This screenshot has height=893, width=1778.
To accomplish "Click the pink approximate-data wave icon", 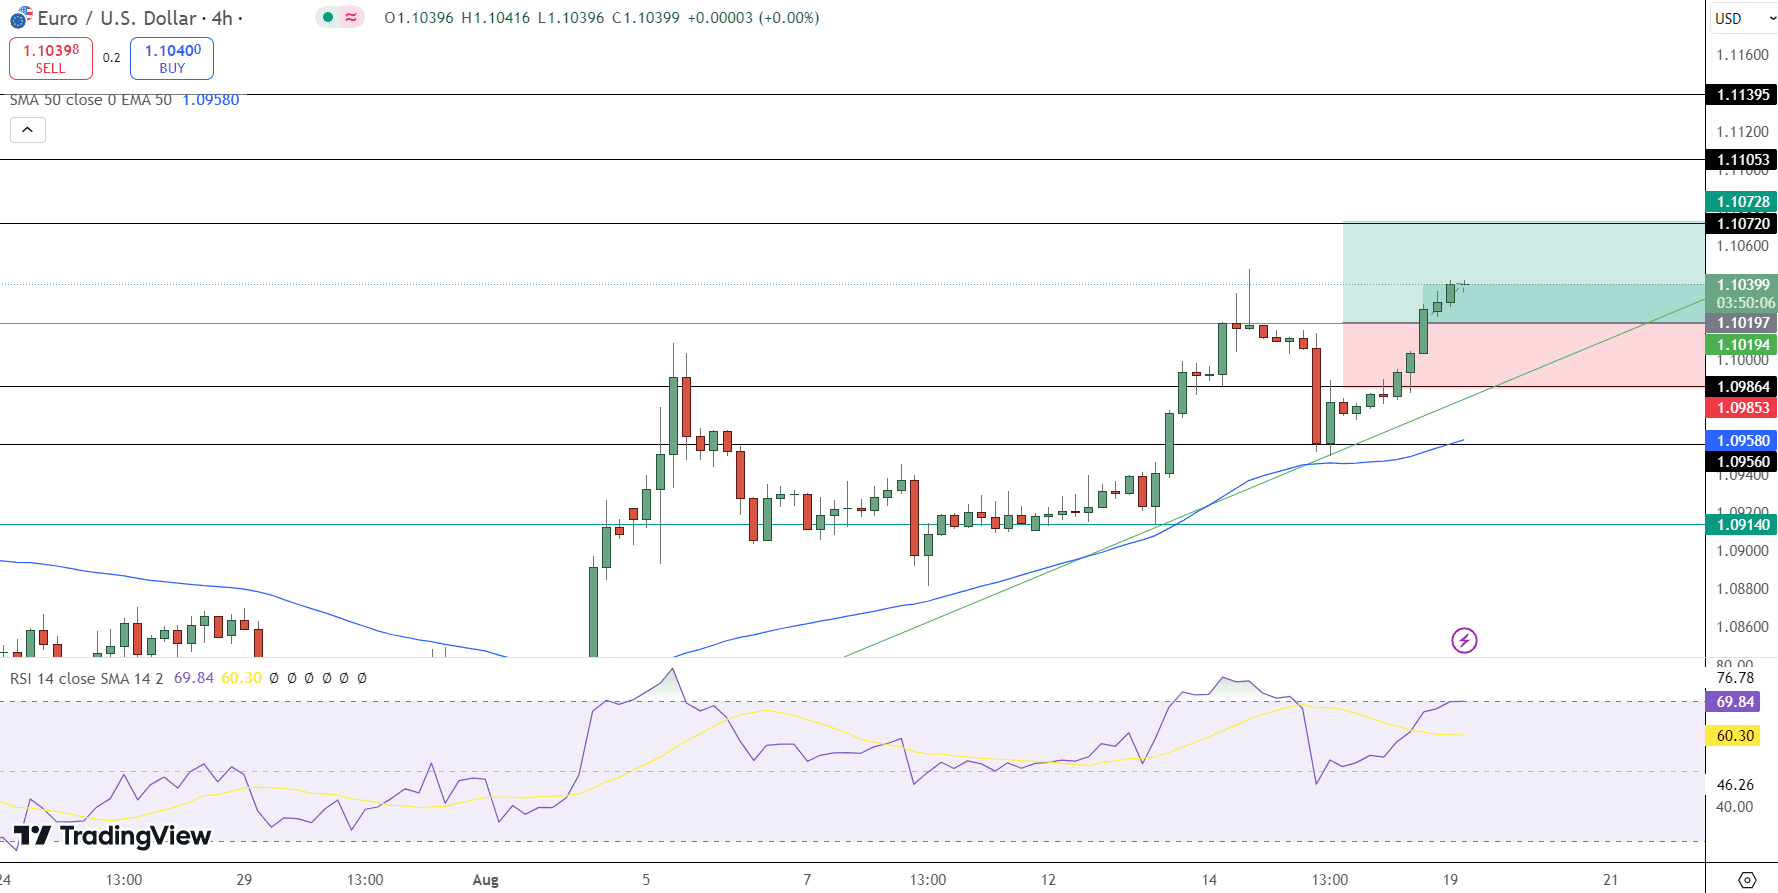I will (x=351, y=17).
